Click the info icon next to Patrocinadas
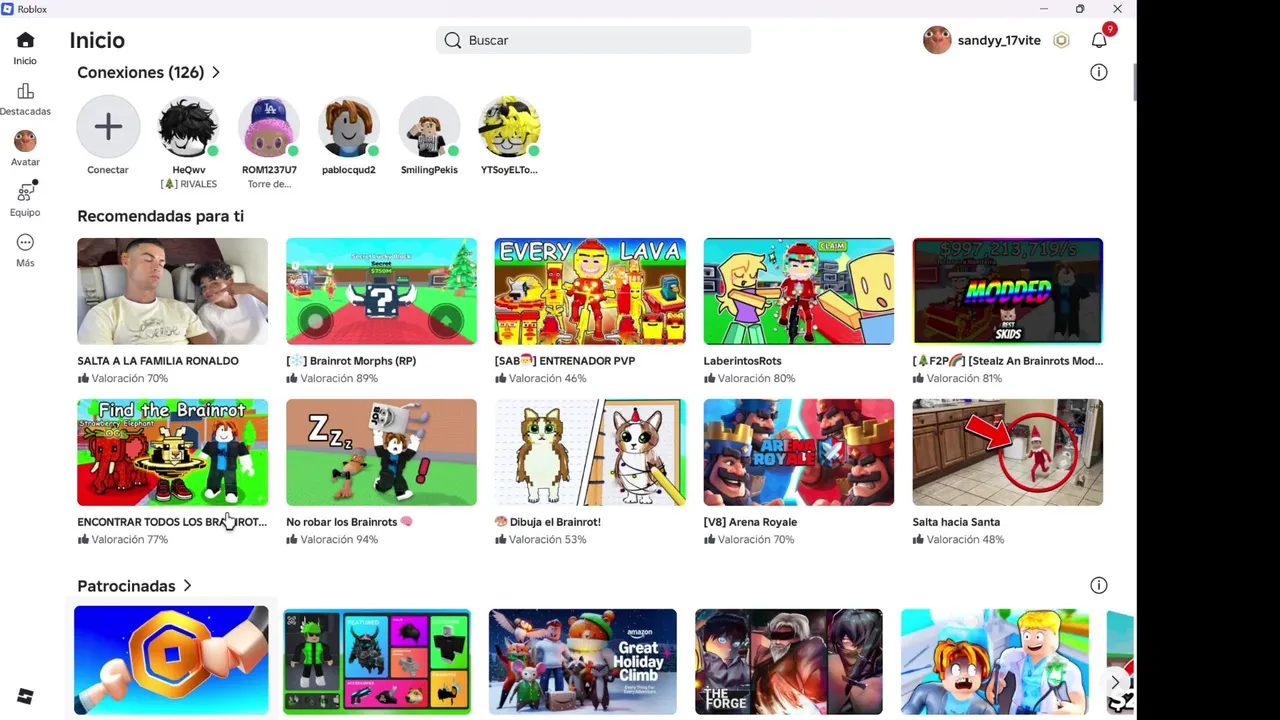 pos(1099,585)
